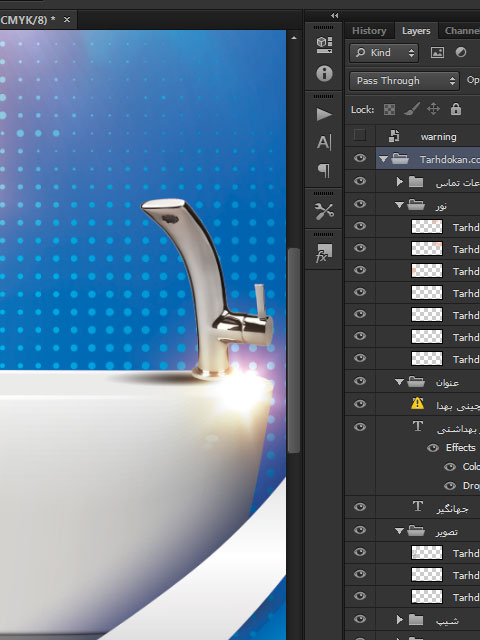Open the 3D panel icon
Screen dimensions: 480x640
click(x=324, y=45)
